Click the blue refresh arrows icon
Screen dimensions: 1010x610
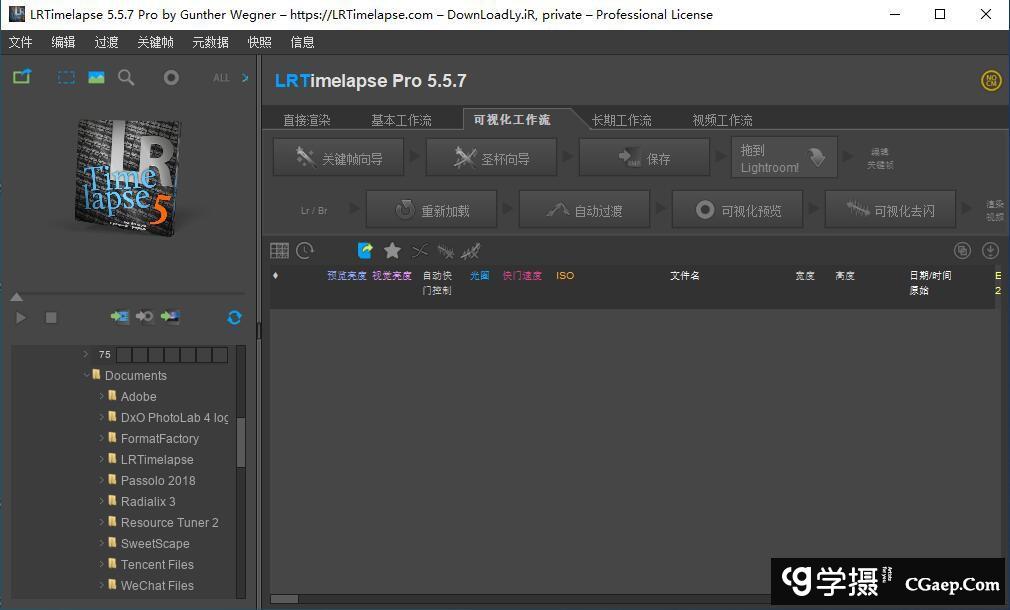click(234, 317)
